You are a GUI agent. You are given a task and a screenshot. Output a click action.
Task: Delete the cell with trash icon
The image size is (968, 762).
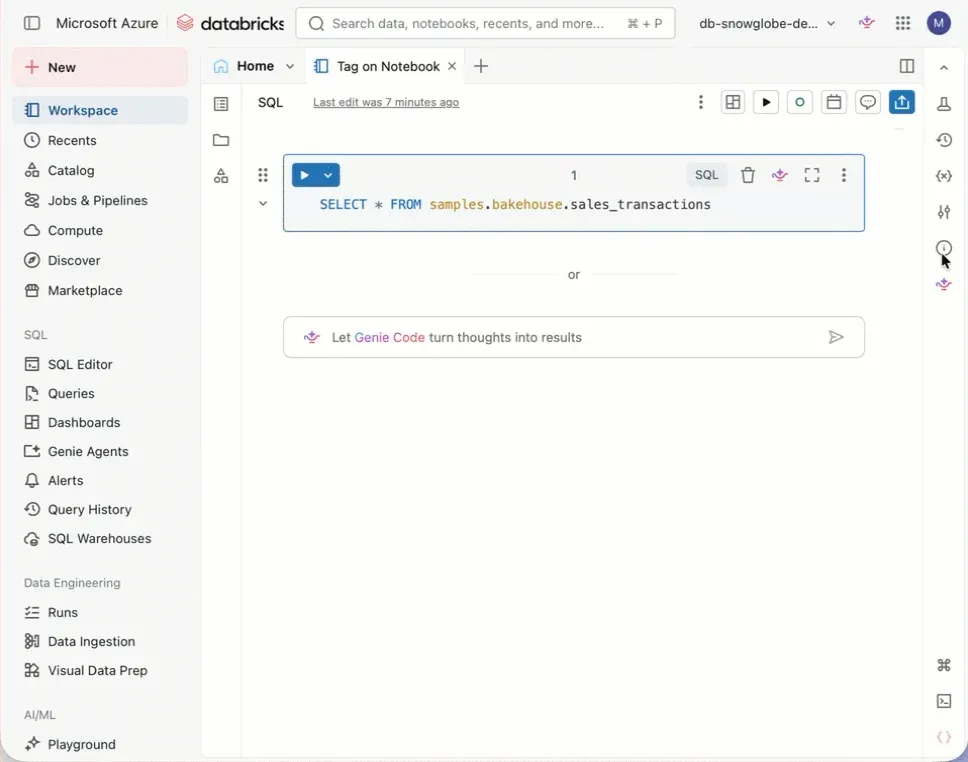[x=748, y=175]
